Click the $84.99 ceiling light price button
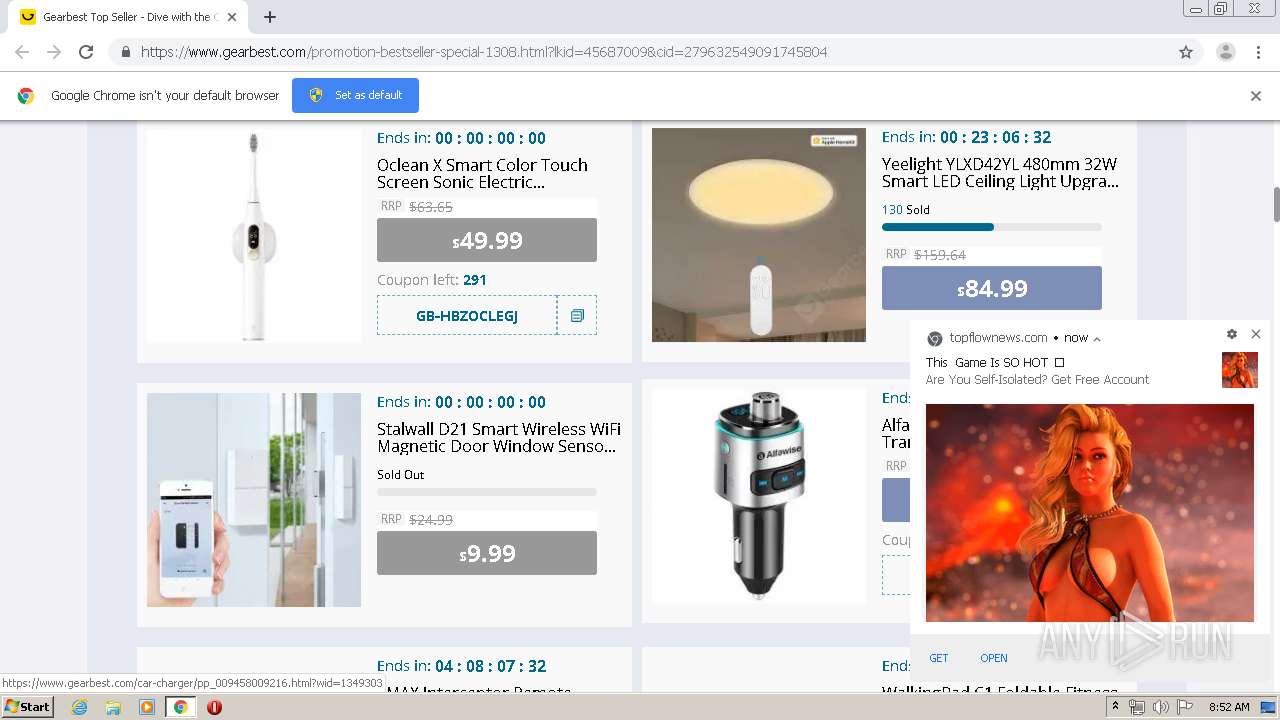Viewport: 1280px width, 720px height. (x=992, y=288)
